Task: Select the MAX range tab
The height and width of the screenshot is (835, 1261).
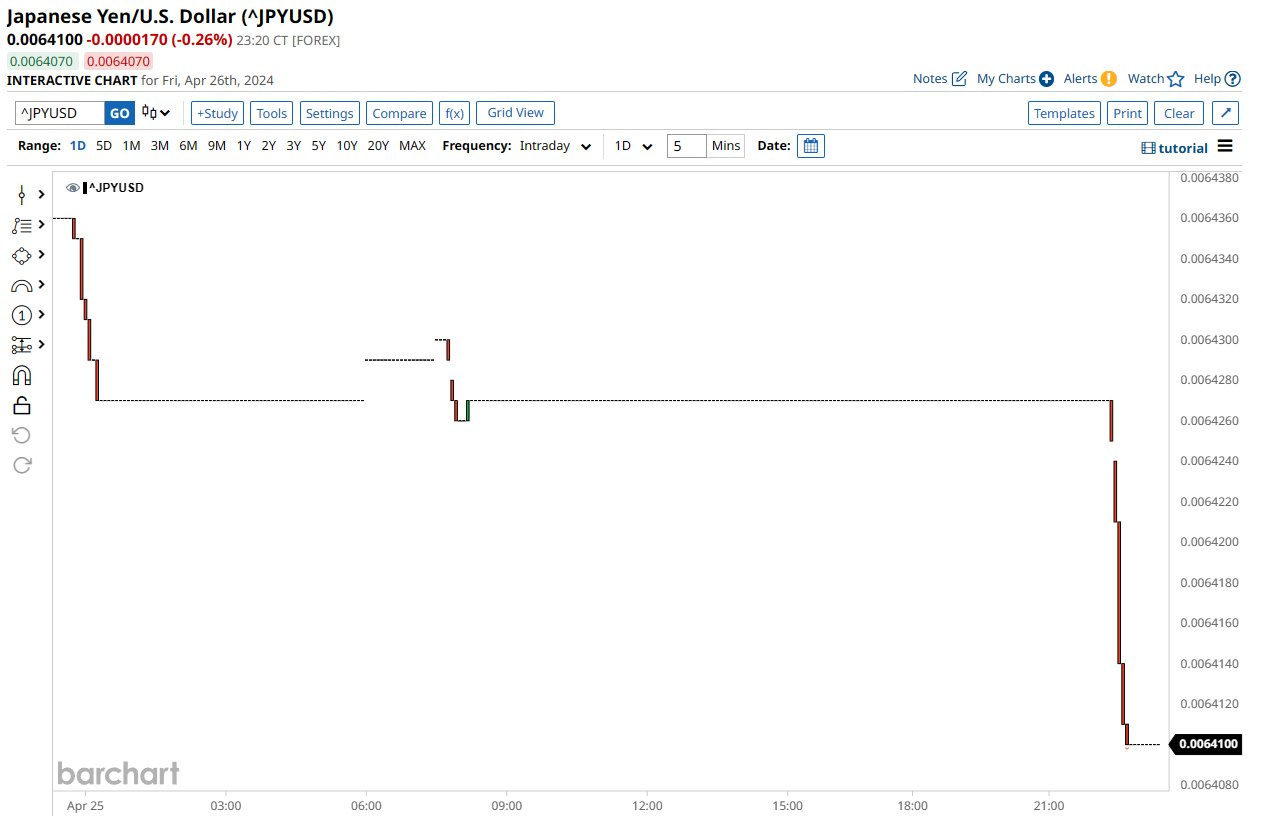Action: click(x=412, y=146)
